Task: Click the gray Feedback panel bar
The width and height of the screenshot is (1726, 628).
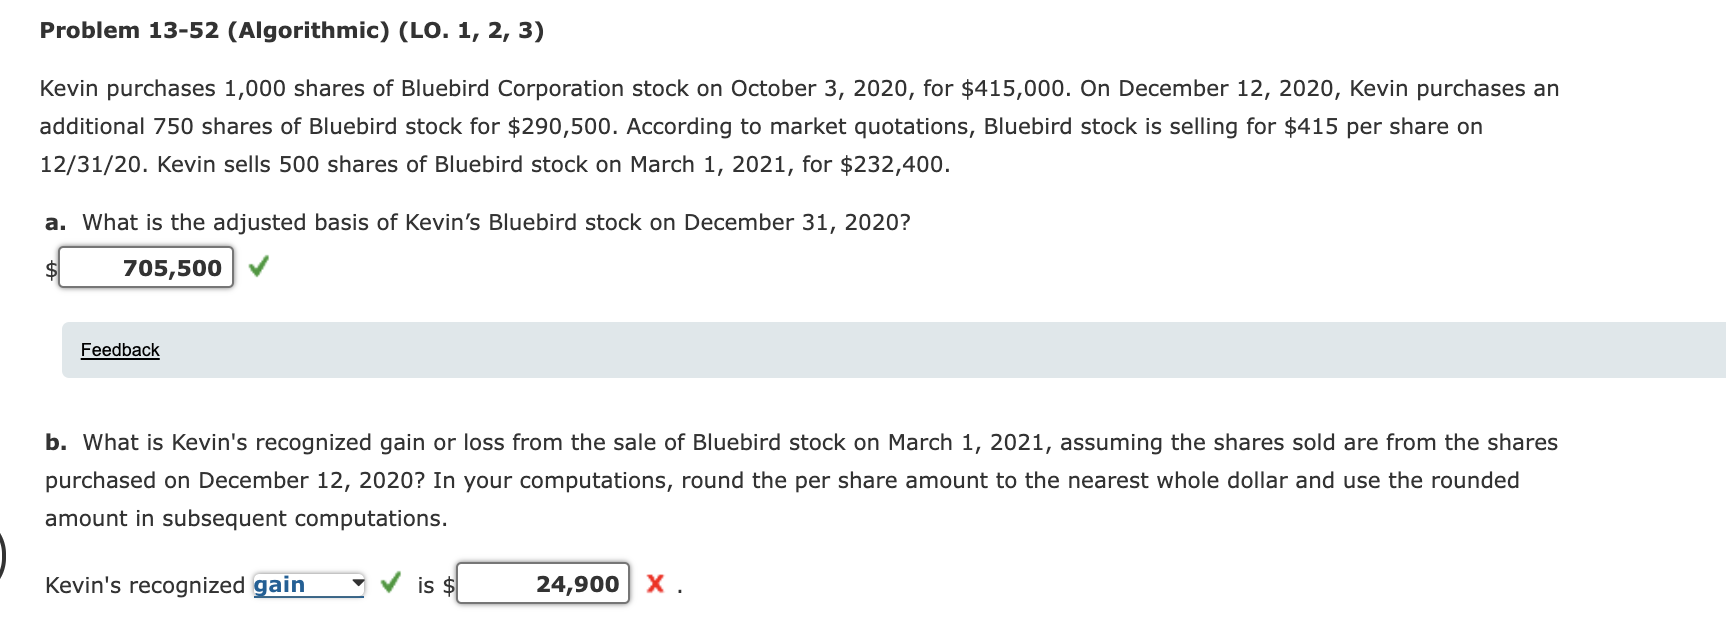Action: [893, 350]
